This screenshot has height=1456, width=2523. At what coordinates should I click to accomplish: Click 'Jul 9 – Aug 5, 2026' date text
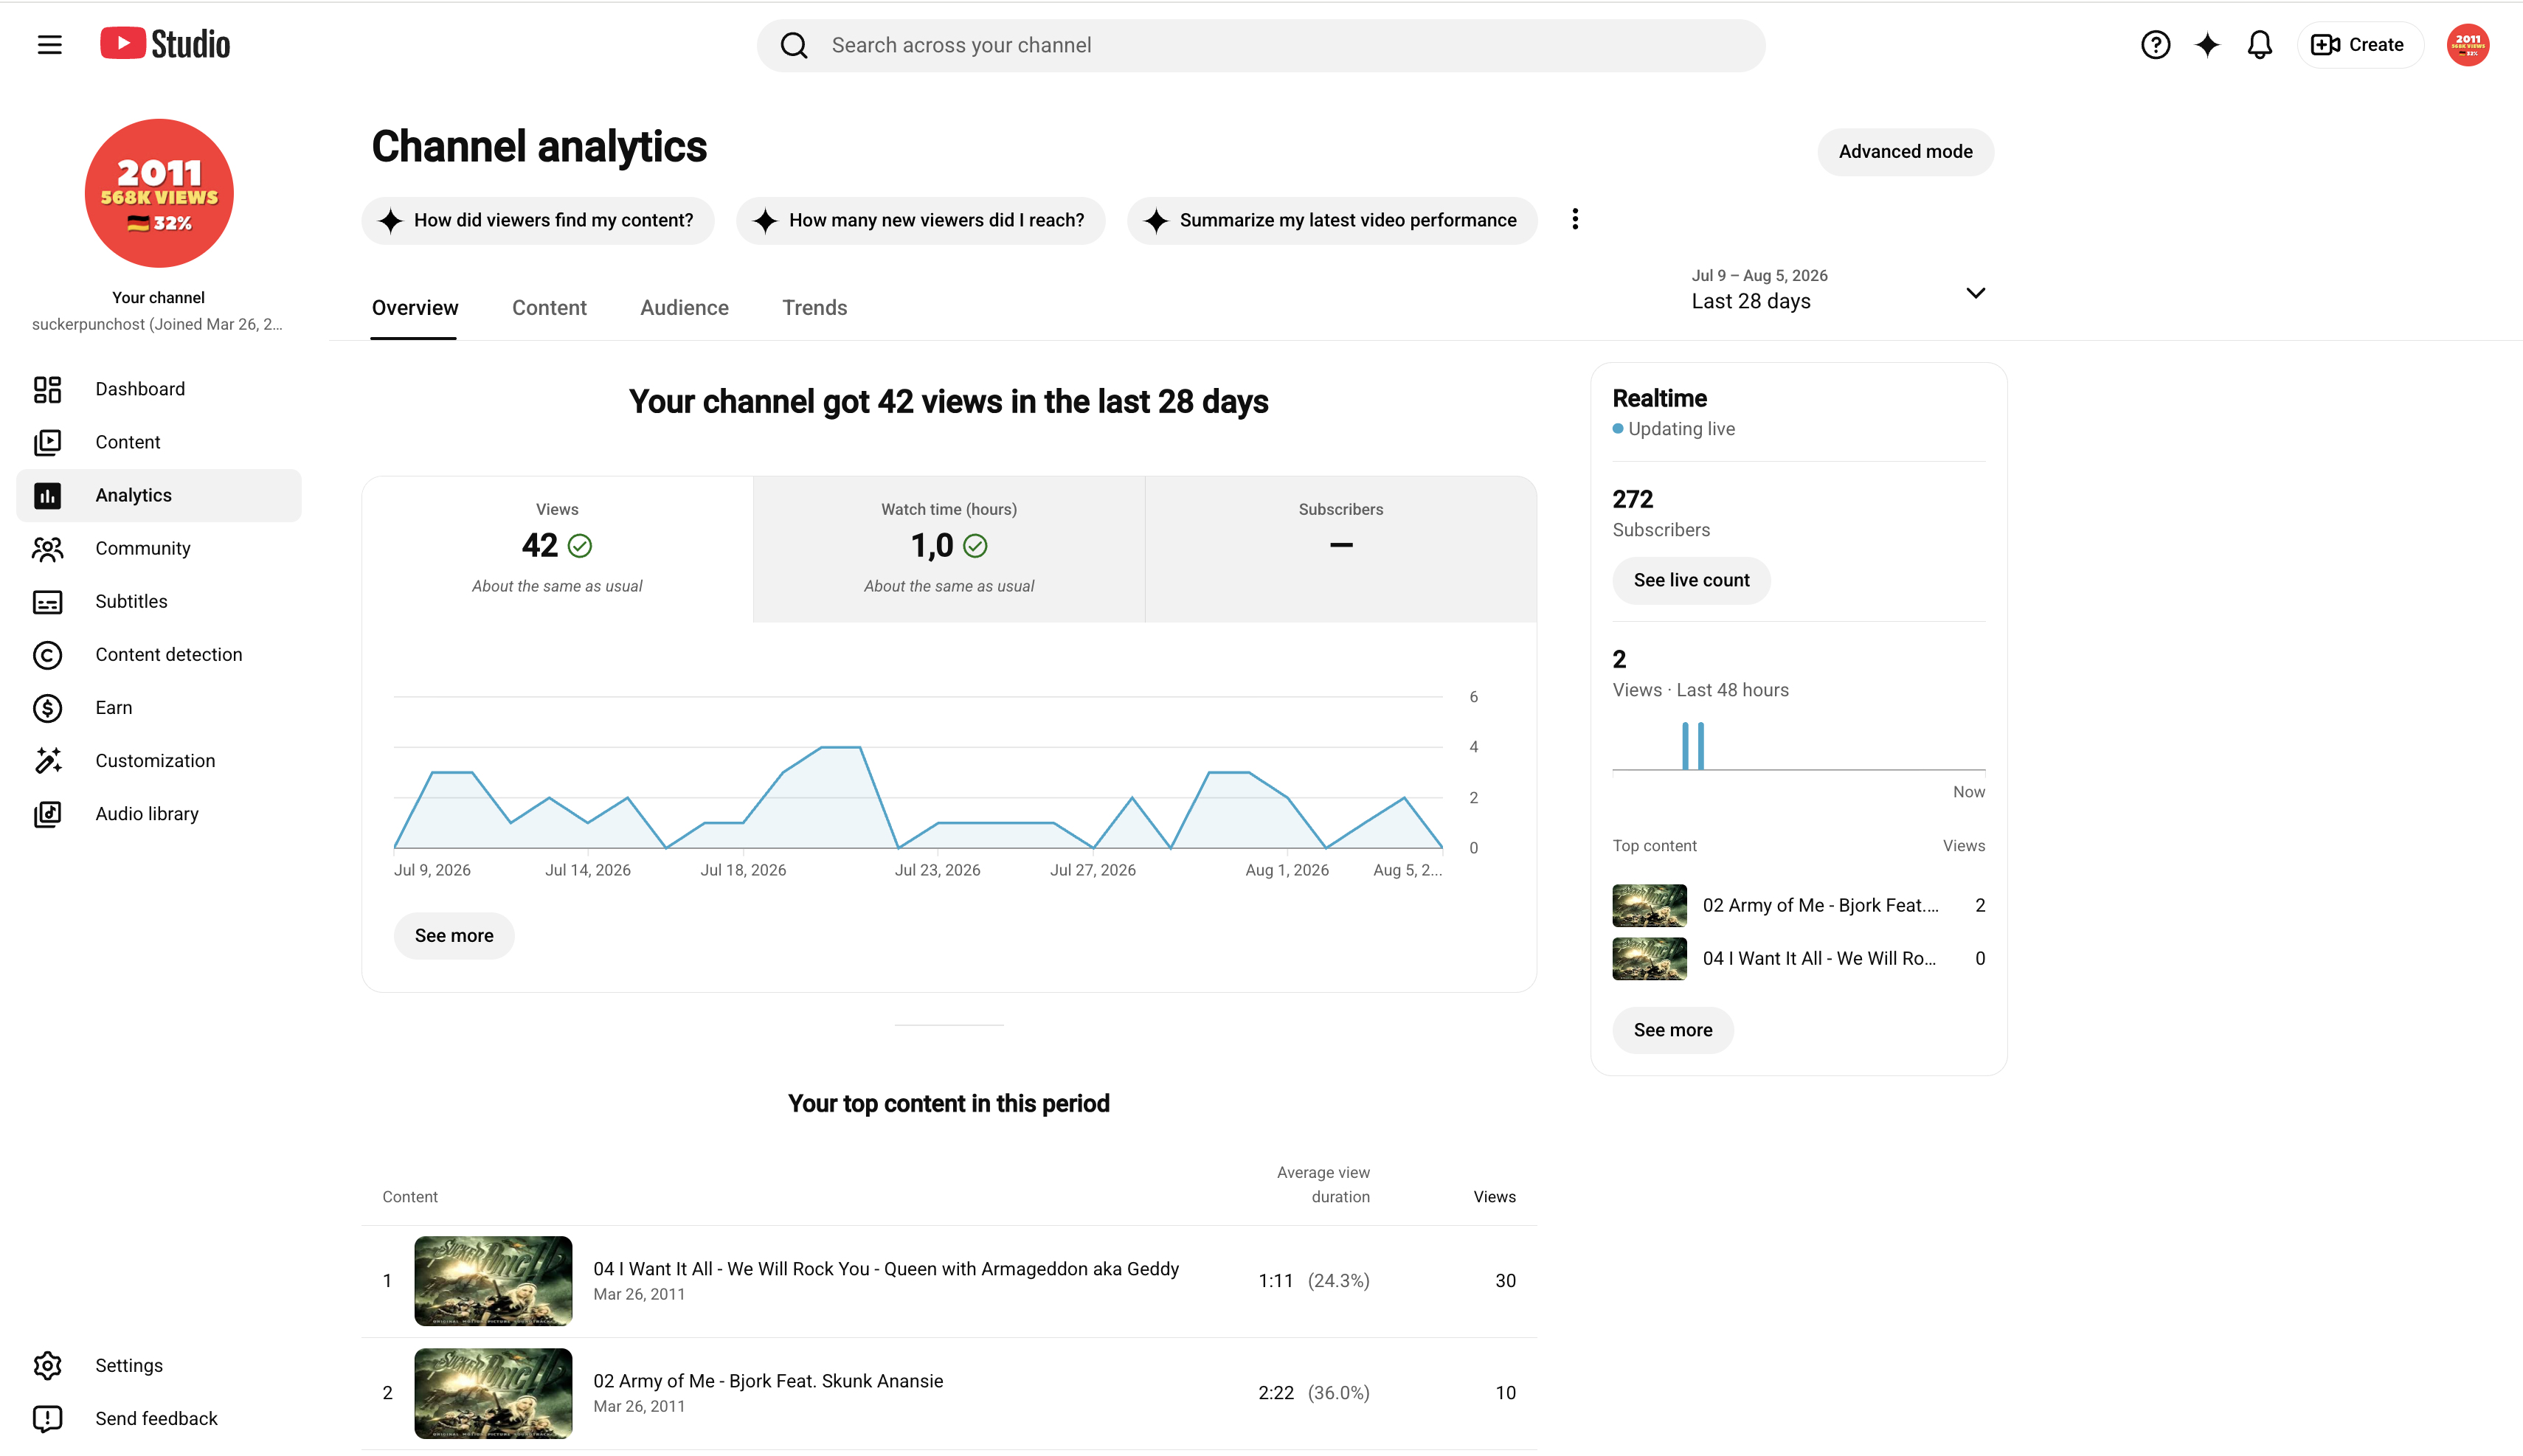[1759, 276]
